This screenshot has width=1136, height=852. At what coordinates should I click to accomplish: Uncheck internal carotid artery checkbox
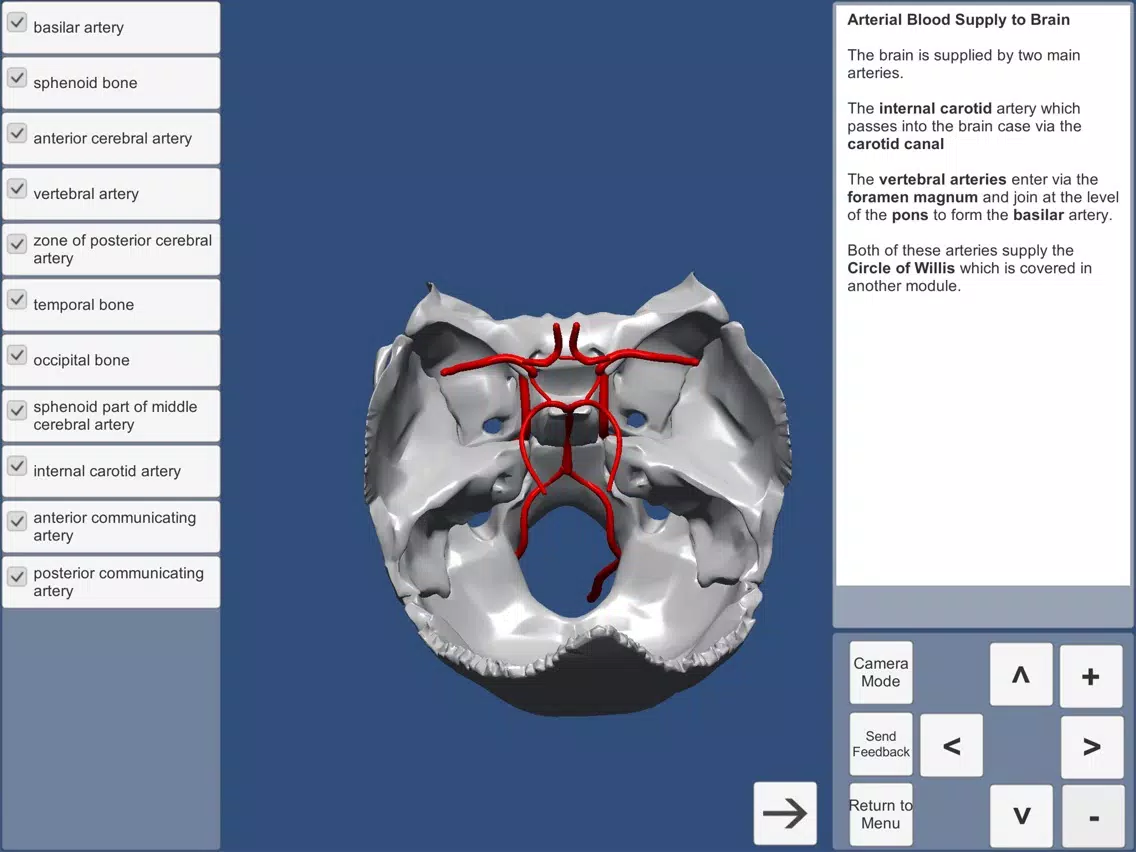[17, 466]
